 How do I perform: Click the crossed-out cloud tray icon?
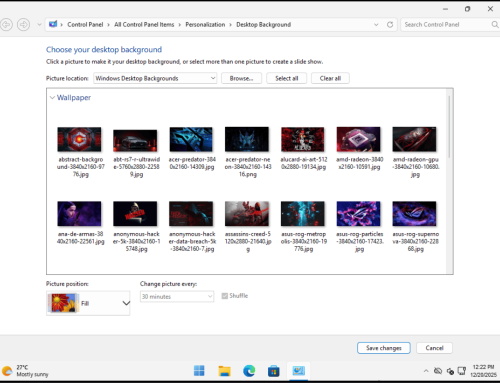438,371
